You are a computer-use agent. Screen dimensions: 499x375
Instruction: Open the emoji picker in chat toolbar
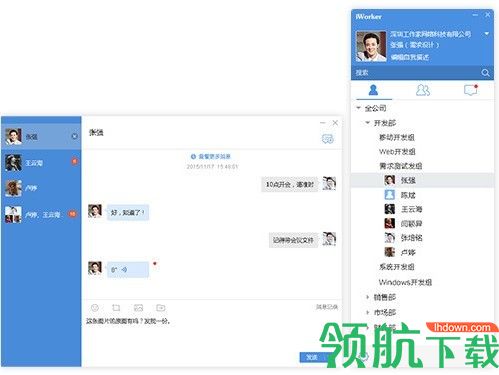95,308
